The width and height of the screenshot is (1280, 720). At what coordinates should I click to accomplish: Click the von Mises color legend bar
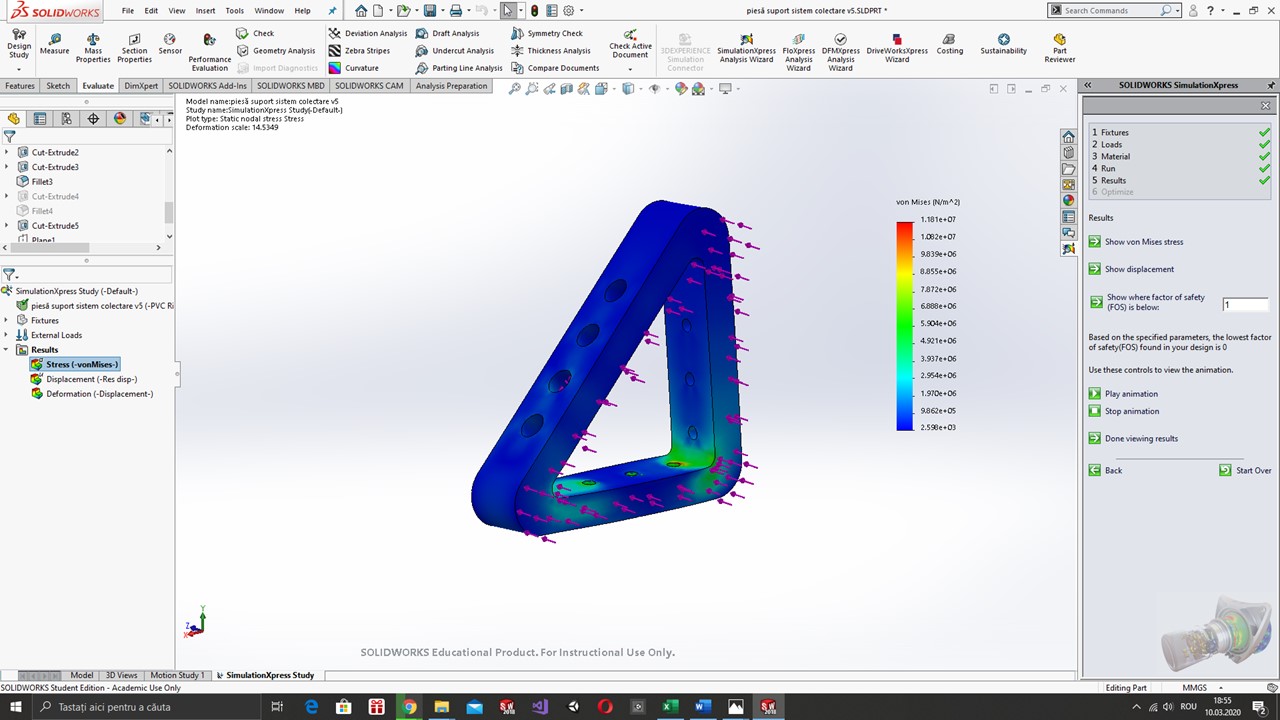pos(904,325)
